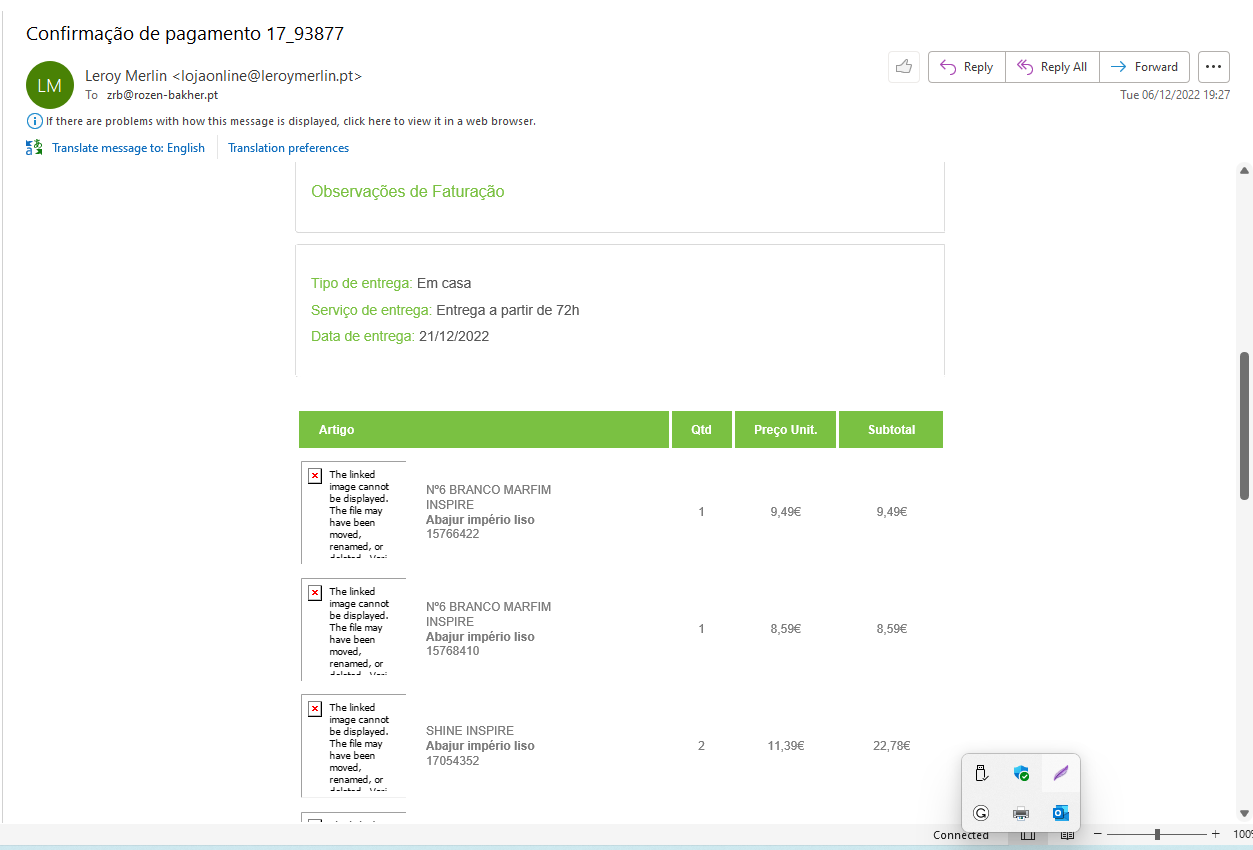Switch to Normal view in the status bar
The height and width of the screenshot is (850, 1253).
(1027, 835)
